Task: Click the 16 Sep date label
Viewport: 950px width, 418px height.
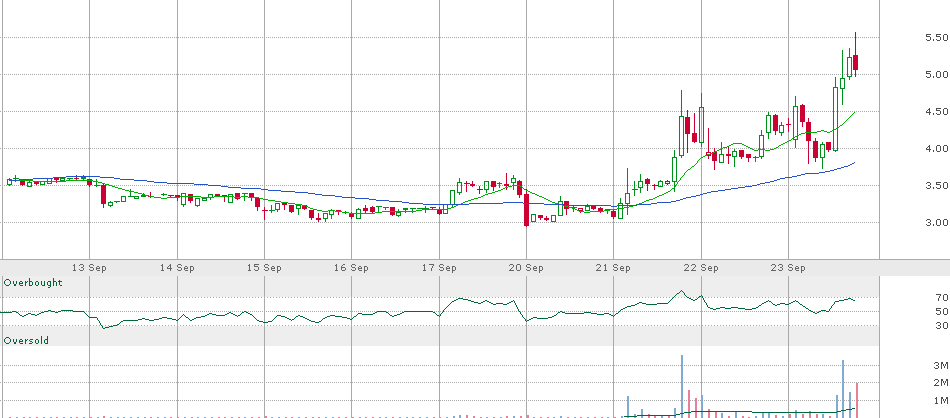Action: [x=352, y=268]
